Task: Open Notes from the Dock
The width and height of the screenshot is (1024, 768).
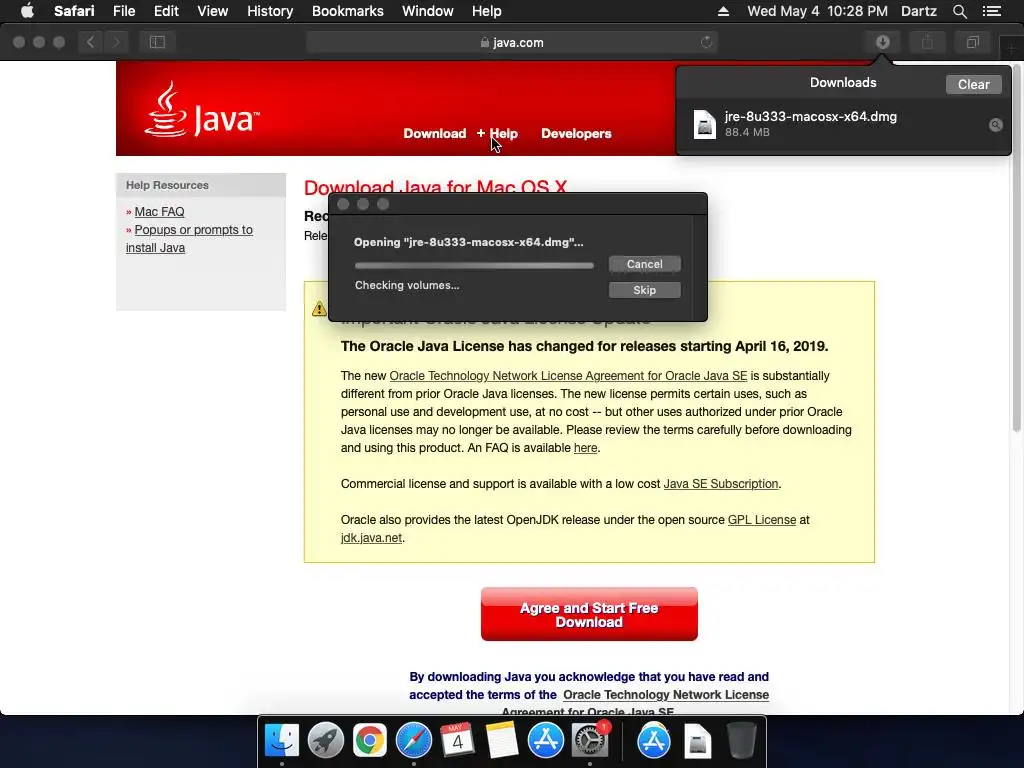Action: 502,740
